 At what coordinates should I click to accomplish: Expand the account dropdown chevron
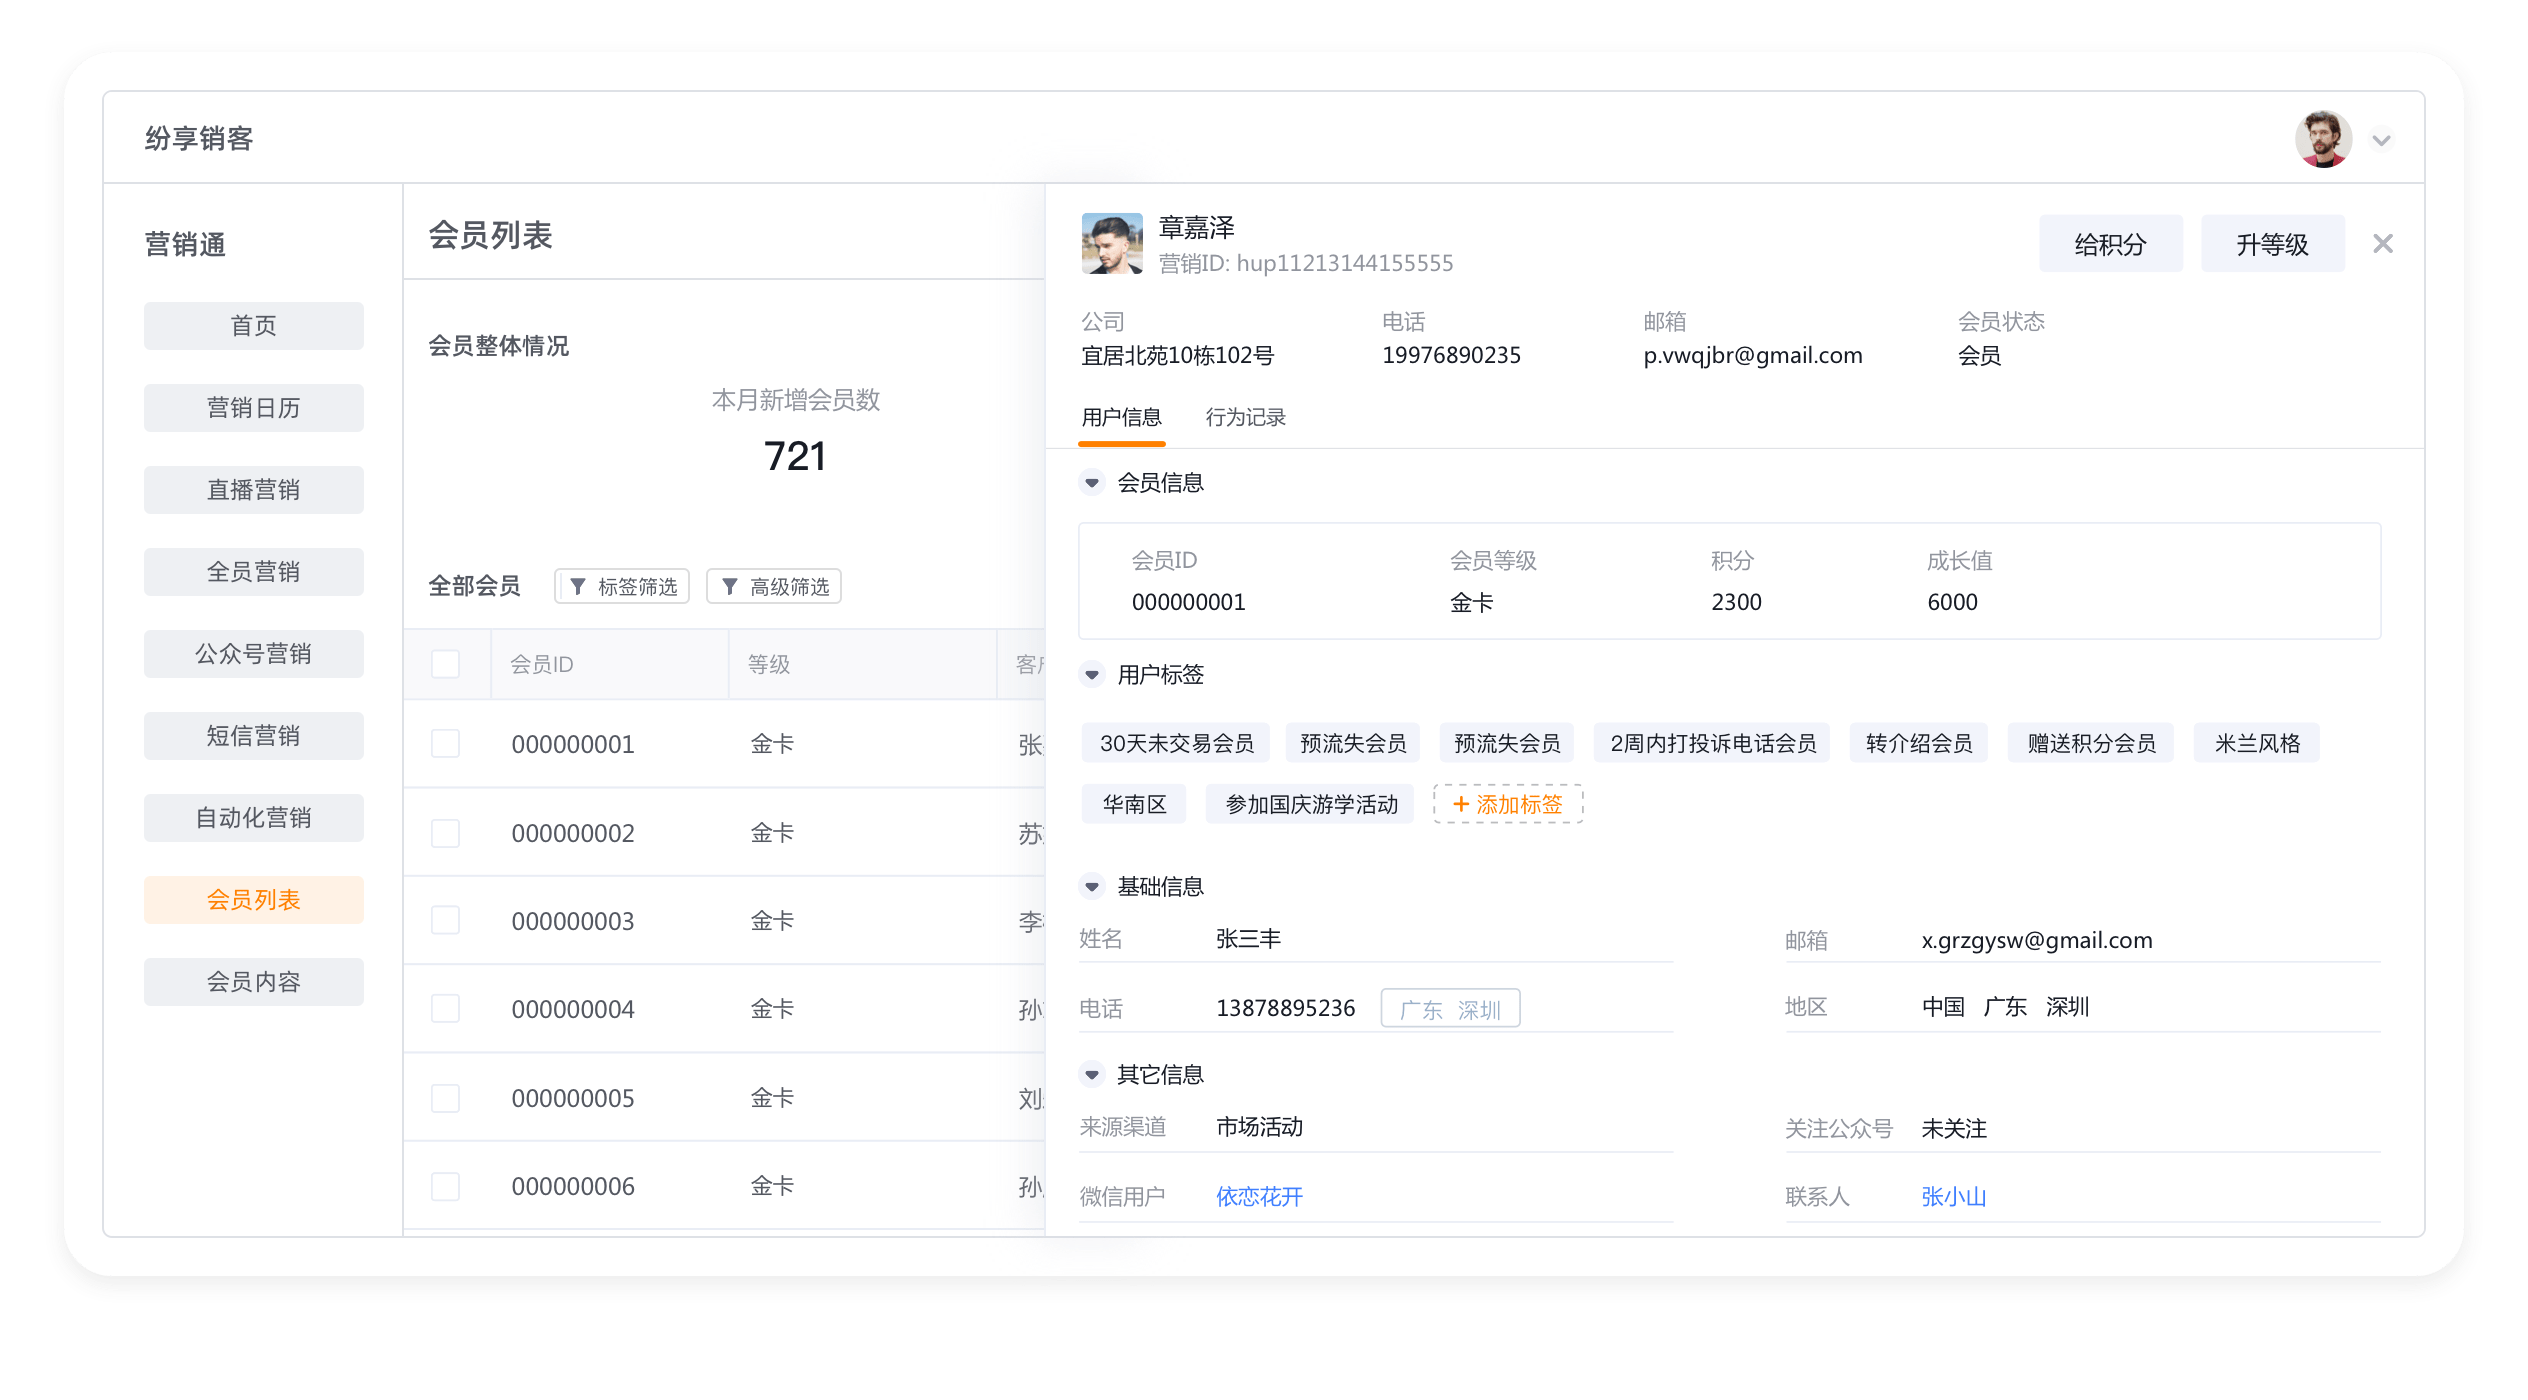pyautogui.click(x=2381, y=141)
